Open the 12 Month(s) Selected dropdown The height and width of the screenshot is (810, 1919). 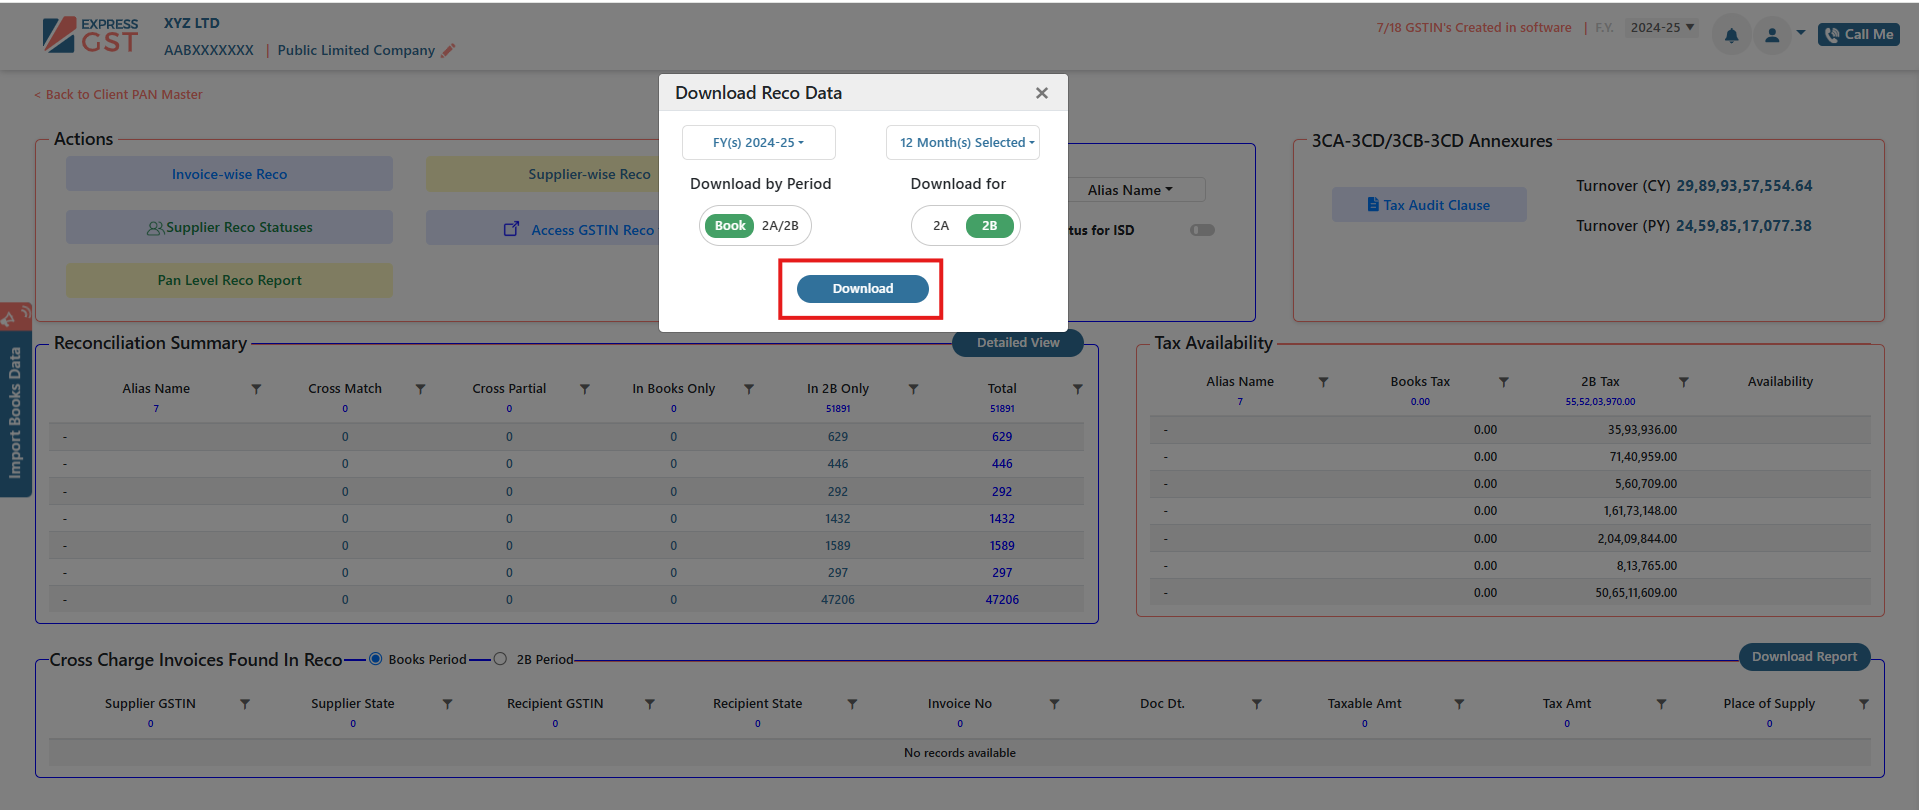[x=962, y=143]
